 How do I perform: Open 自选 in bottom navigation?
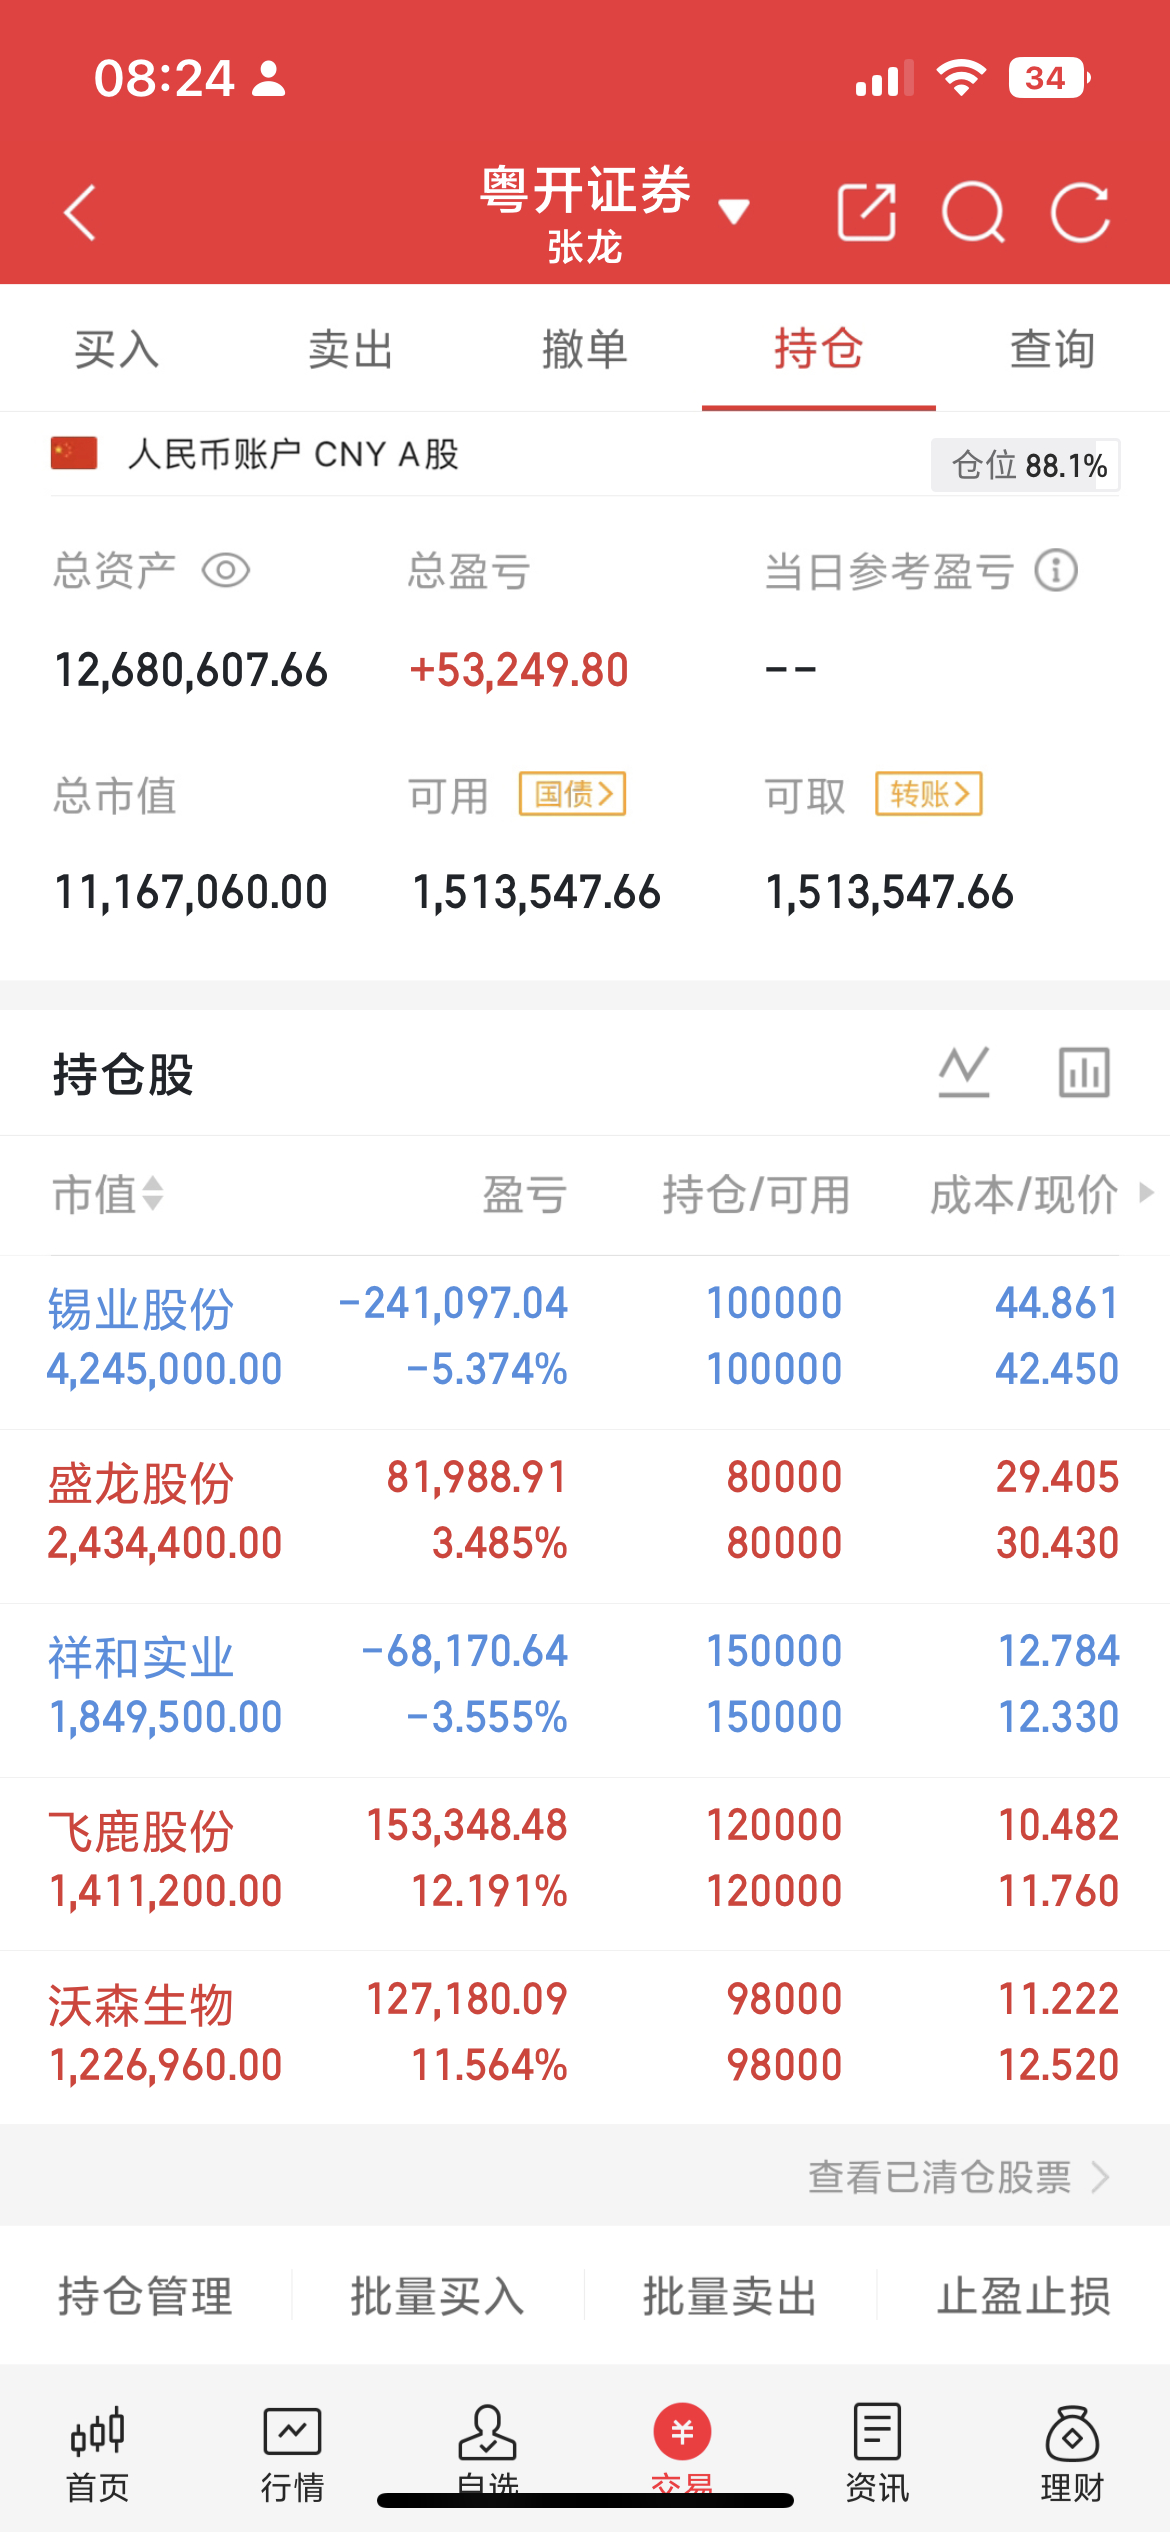click(487, 2450)
